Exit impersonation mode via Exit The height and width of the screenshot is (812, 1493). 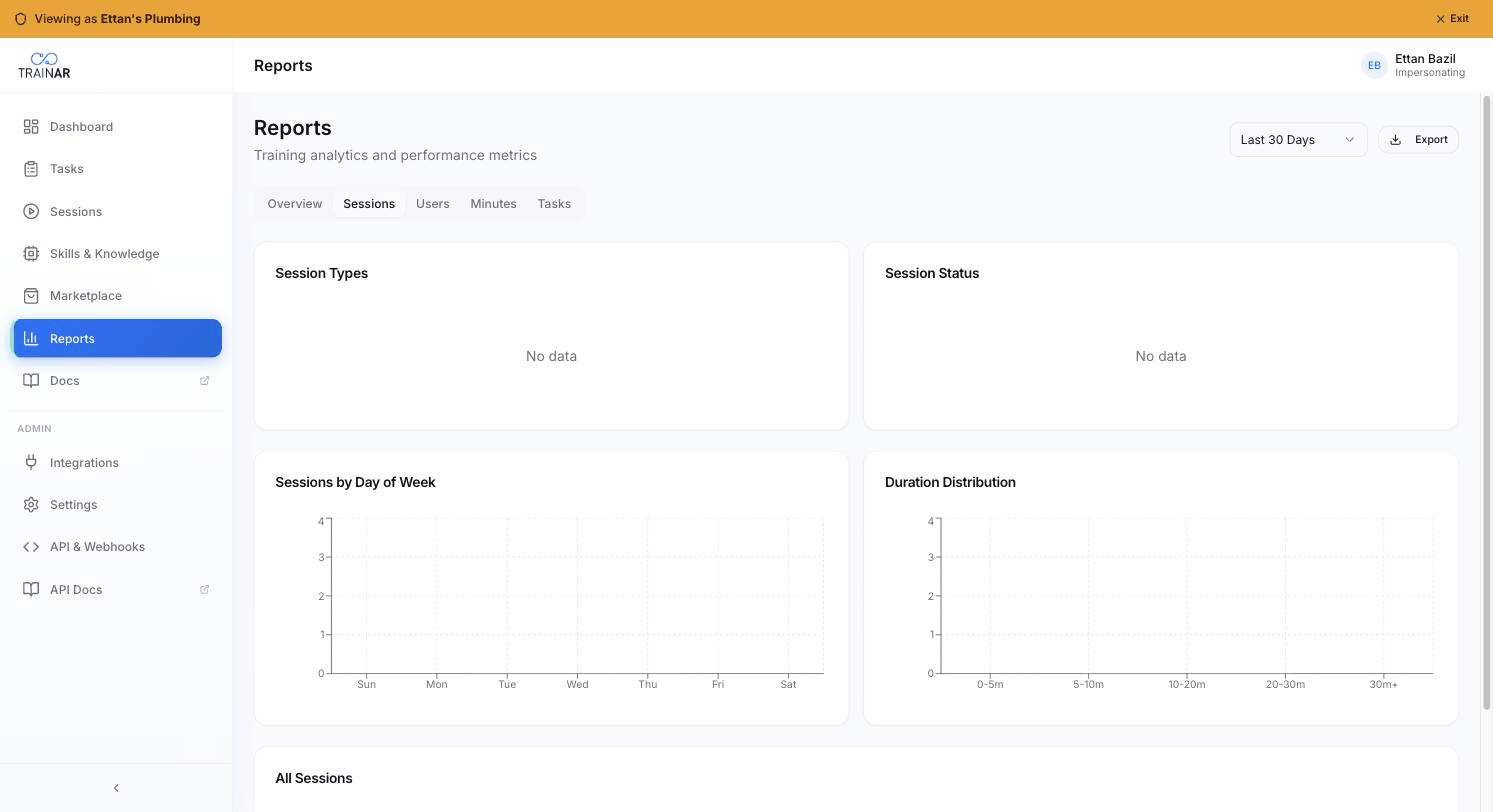point(1453,19)
